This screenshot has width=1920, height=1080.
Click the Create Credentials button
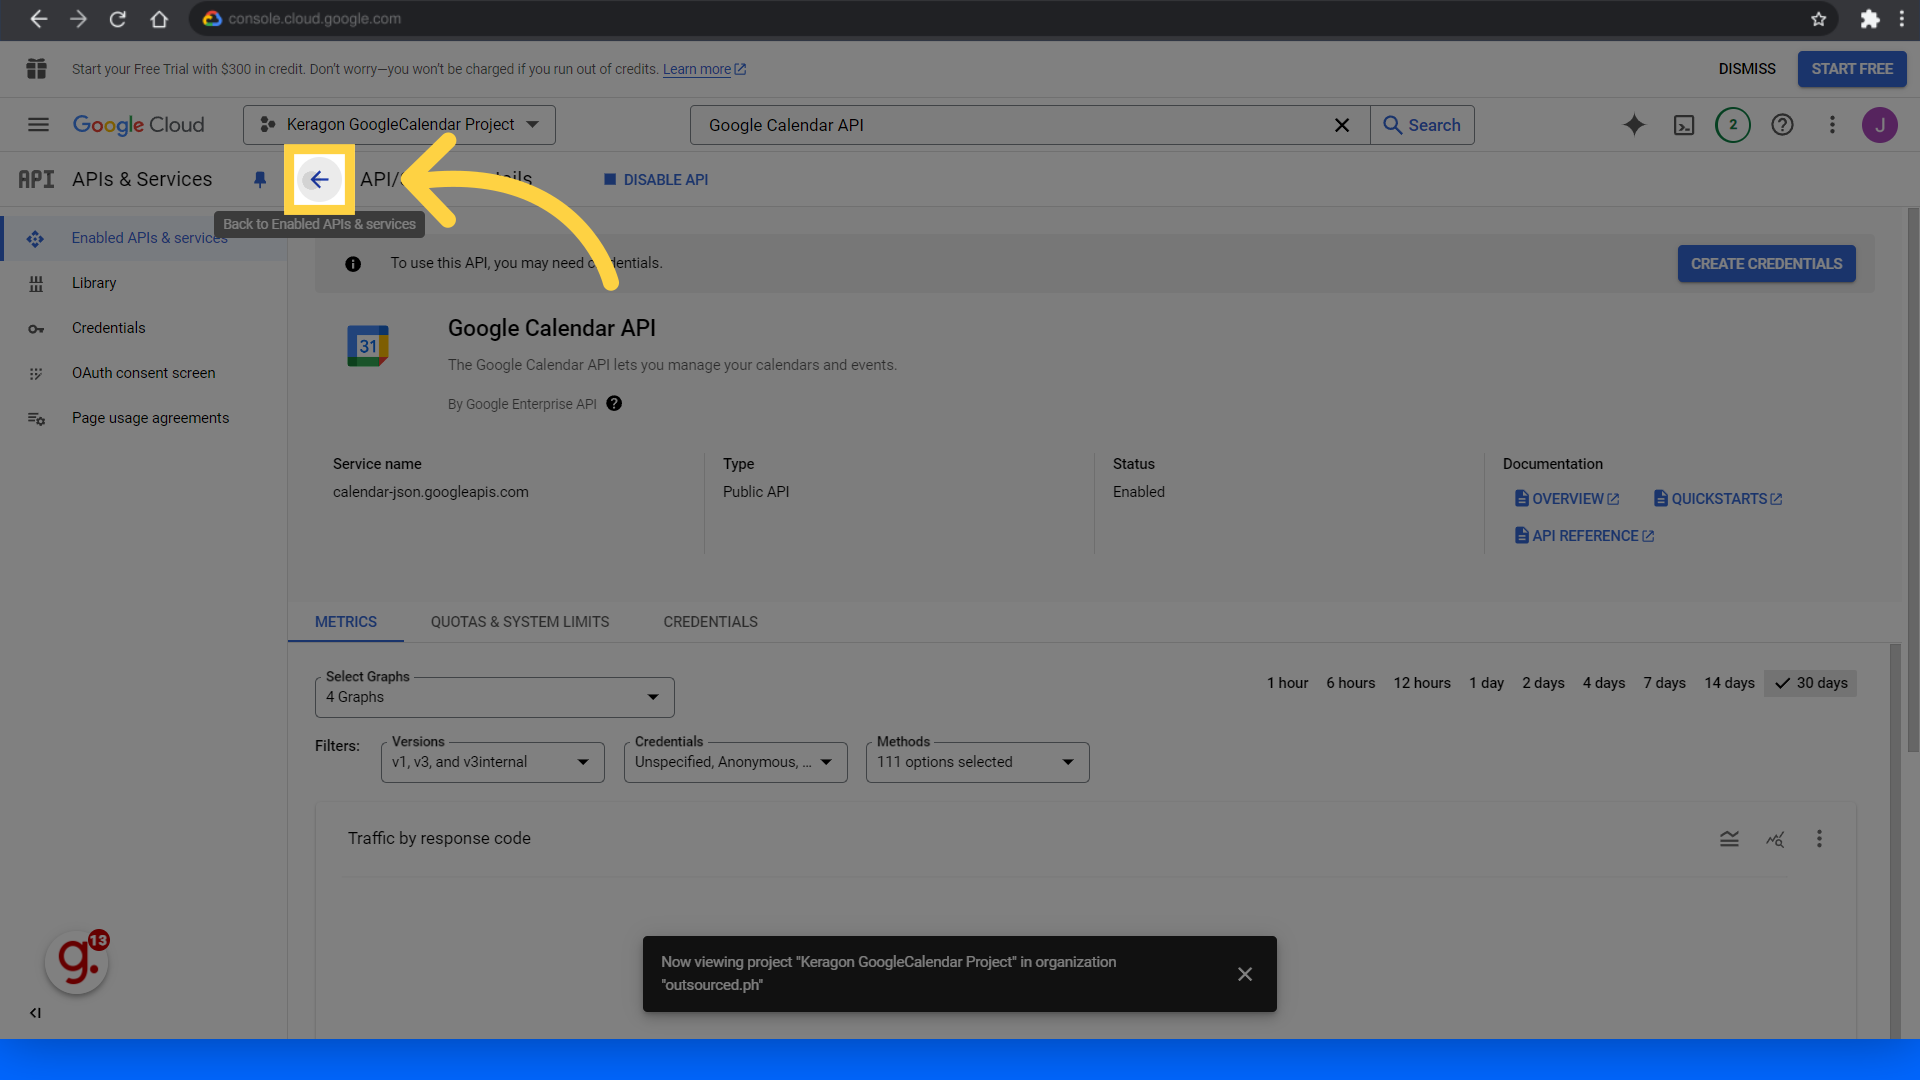point(1766,264)
